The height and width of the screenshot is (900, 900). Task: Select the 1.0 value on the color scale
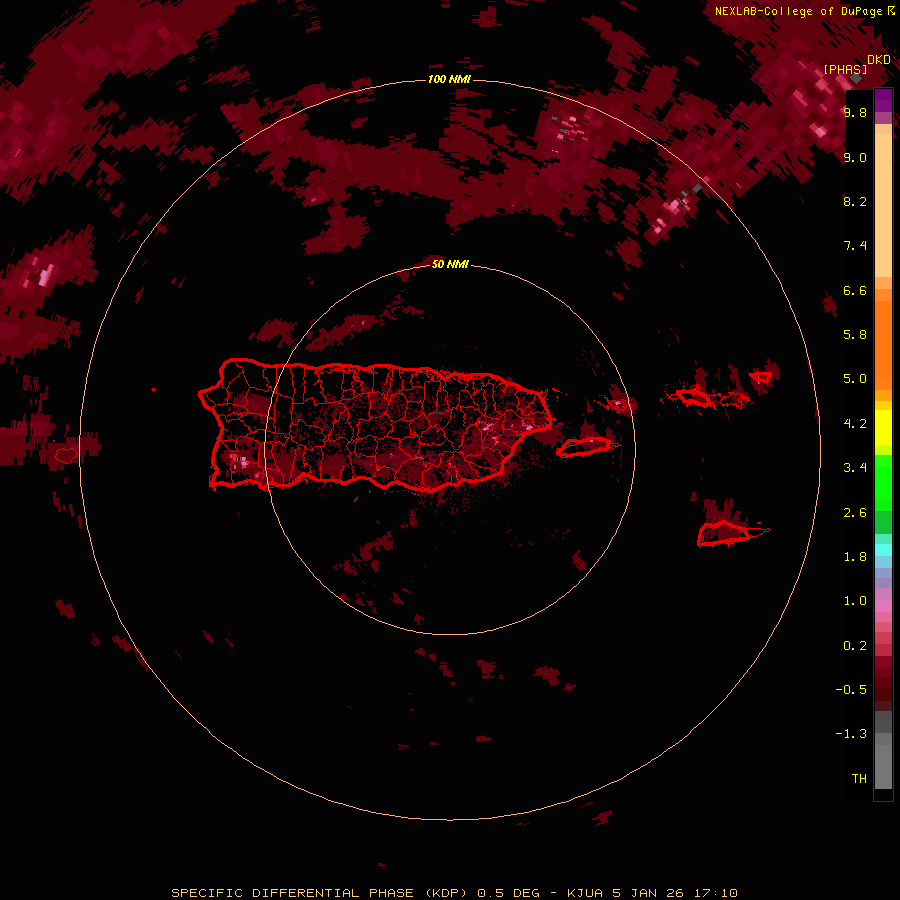tap(855, 601)
